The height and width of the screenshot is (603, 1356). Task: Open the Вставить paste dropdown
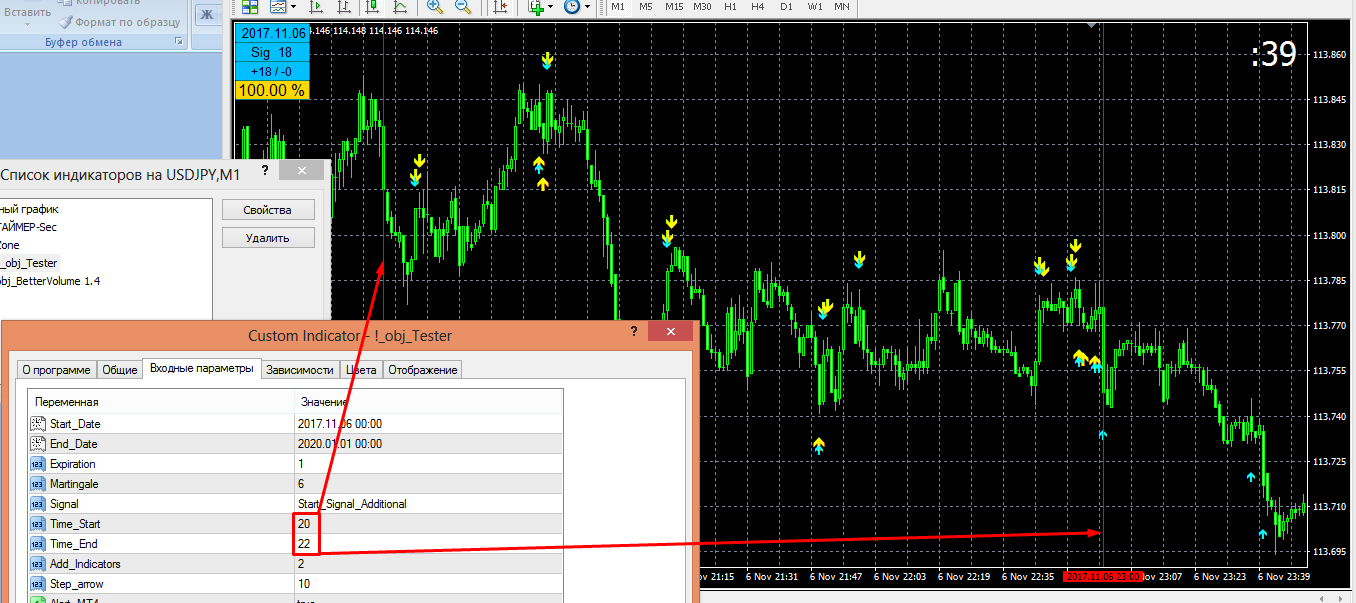tap(27, 17)
